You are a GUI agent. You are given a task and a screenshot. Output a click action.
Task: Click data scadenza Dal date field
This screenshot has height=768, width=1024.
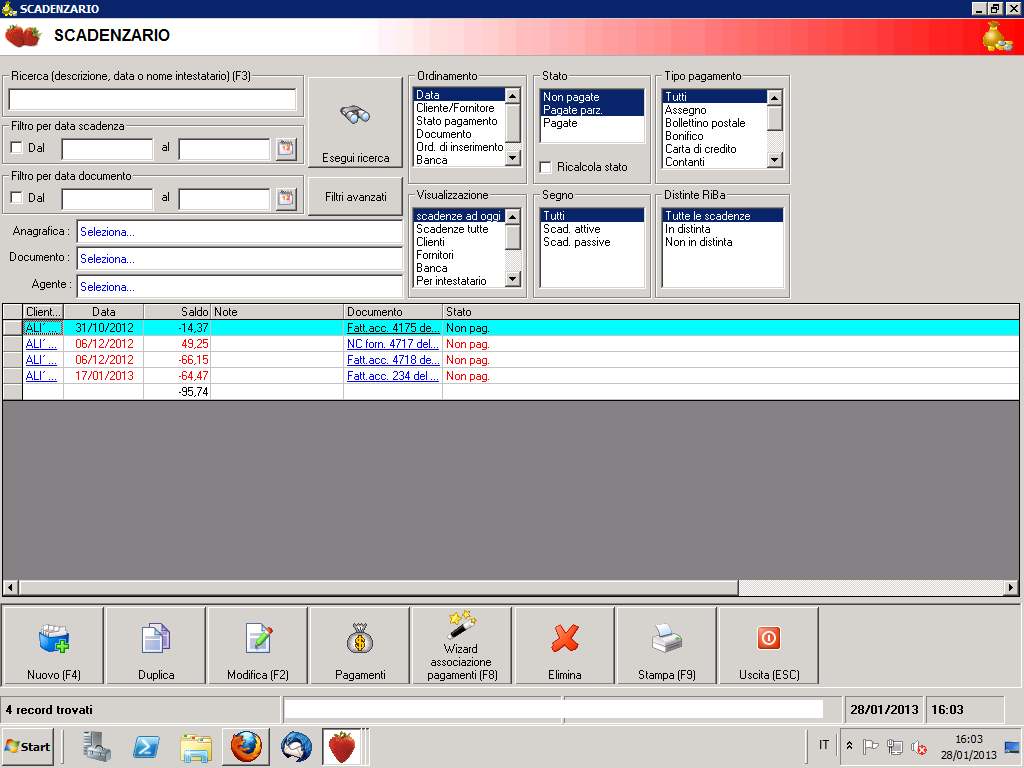pos(107,149)
